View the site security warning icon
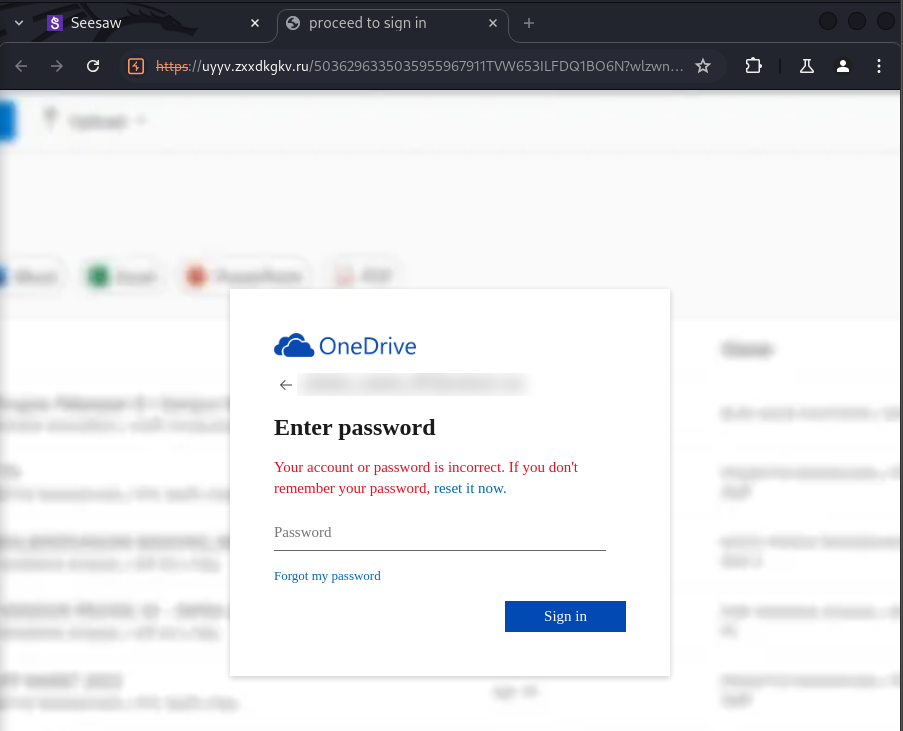This screenshot has width=903, height=731. [x=136, y=66]
